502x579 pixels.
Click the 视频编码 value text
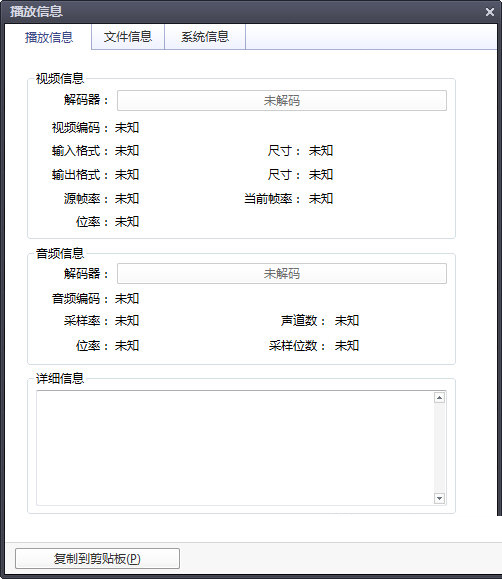127,128
